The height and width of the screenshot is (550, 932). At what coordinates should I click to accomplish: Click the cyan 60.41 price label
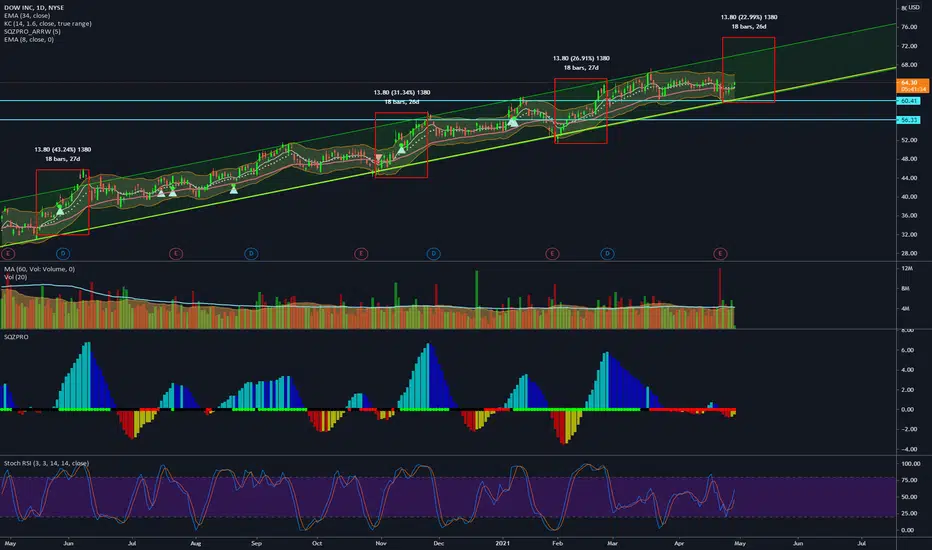909,101
